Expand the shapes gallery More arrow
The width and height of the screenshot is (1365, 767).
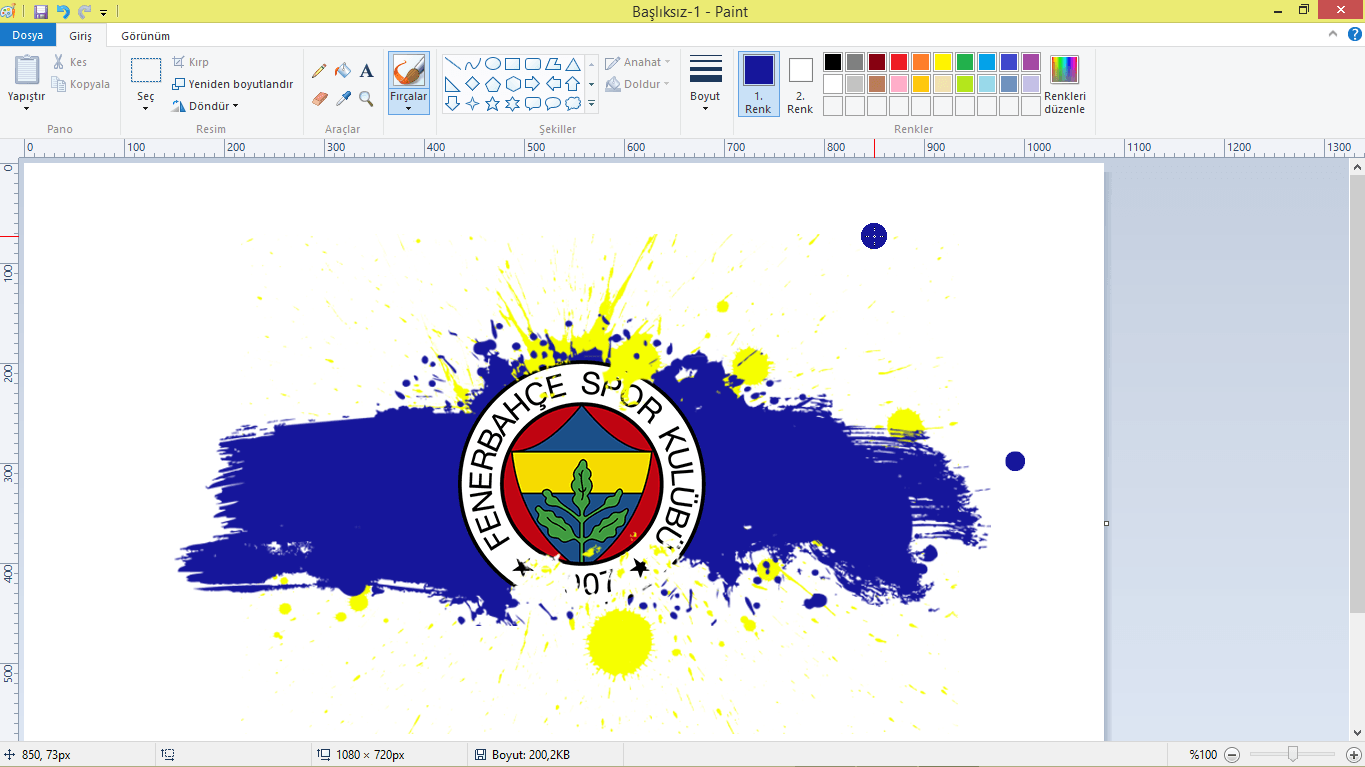(x=592, y=103)
